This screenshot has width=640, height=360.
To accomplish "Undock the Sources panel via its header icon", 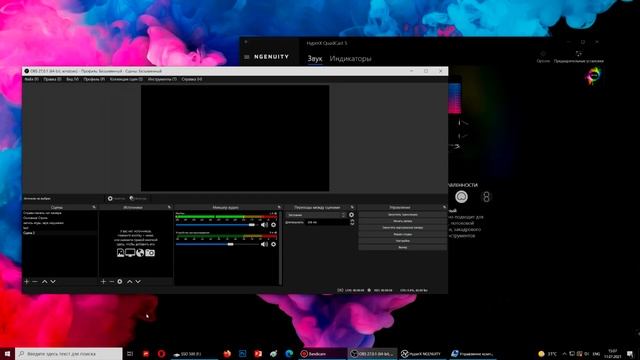I will 169,207.
